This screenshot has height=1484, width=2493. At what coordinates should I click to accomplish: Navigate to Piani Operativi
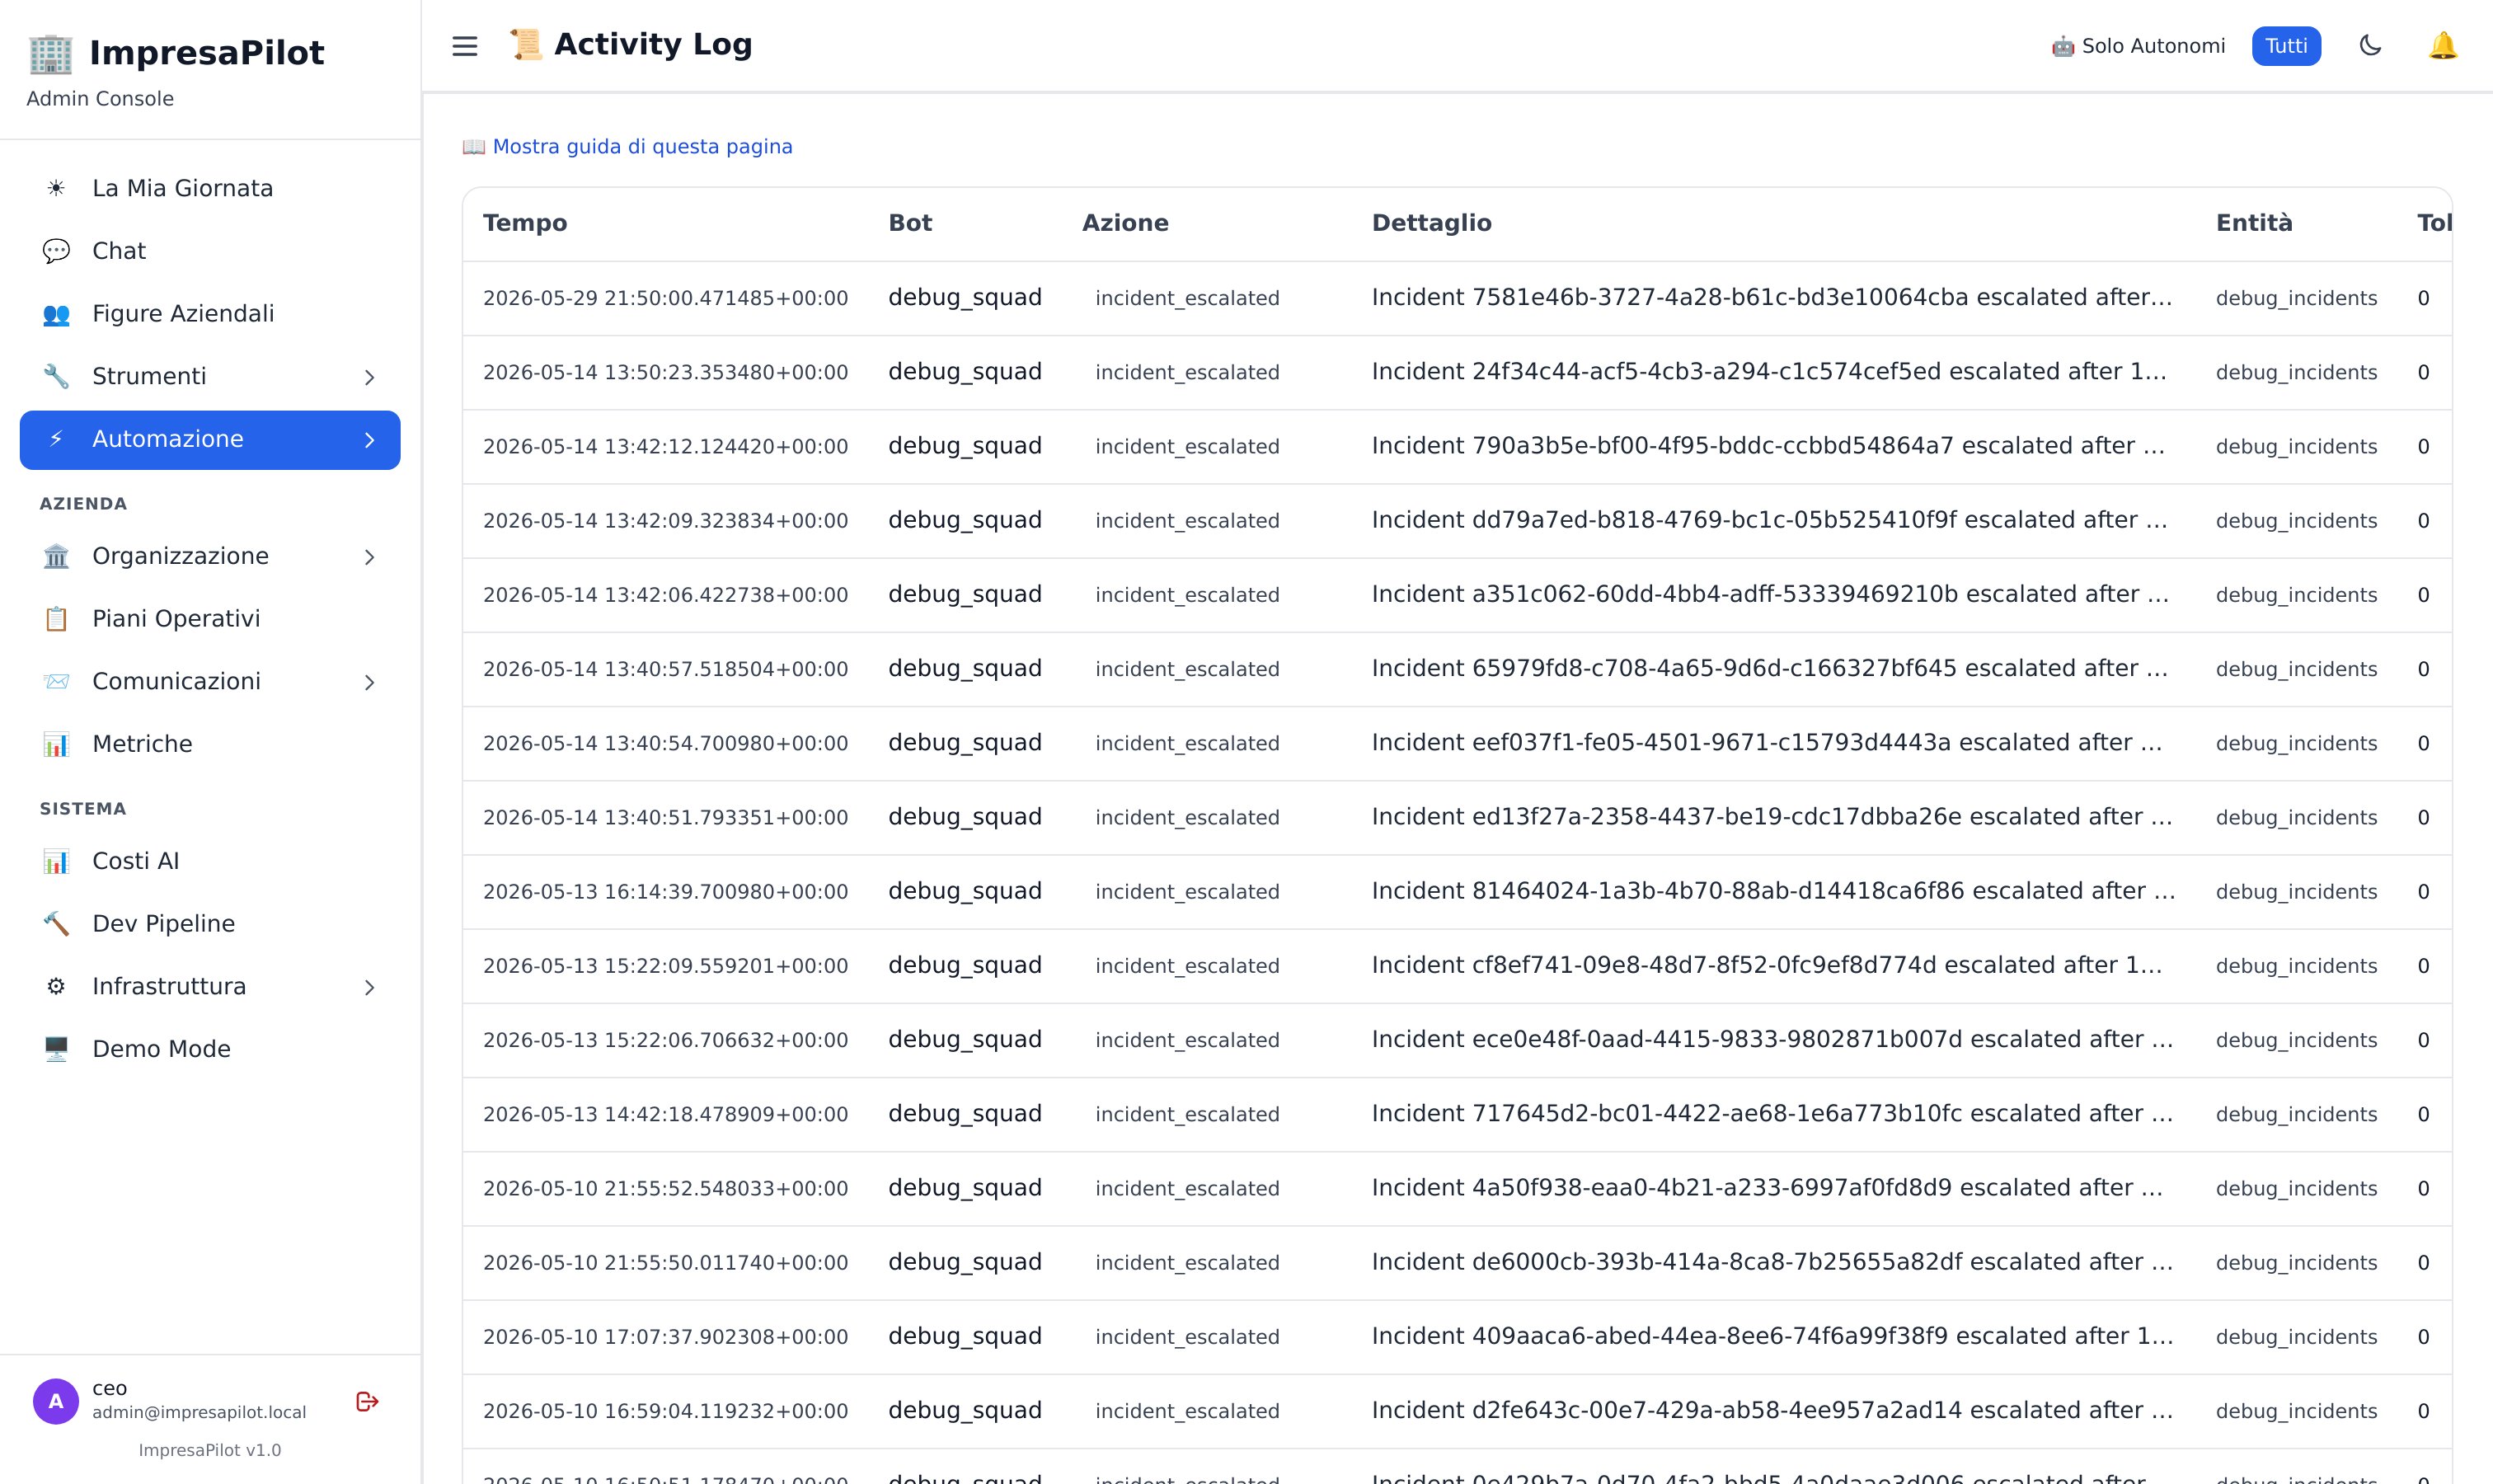coord(210,619)
